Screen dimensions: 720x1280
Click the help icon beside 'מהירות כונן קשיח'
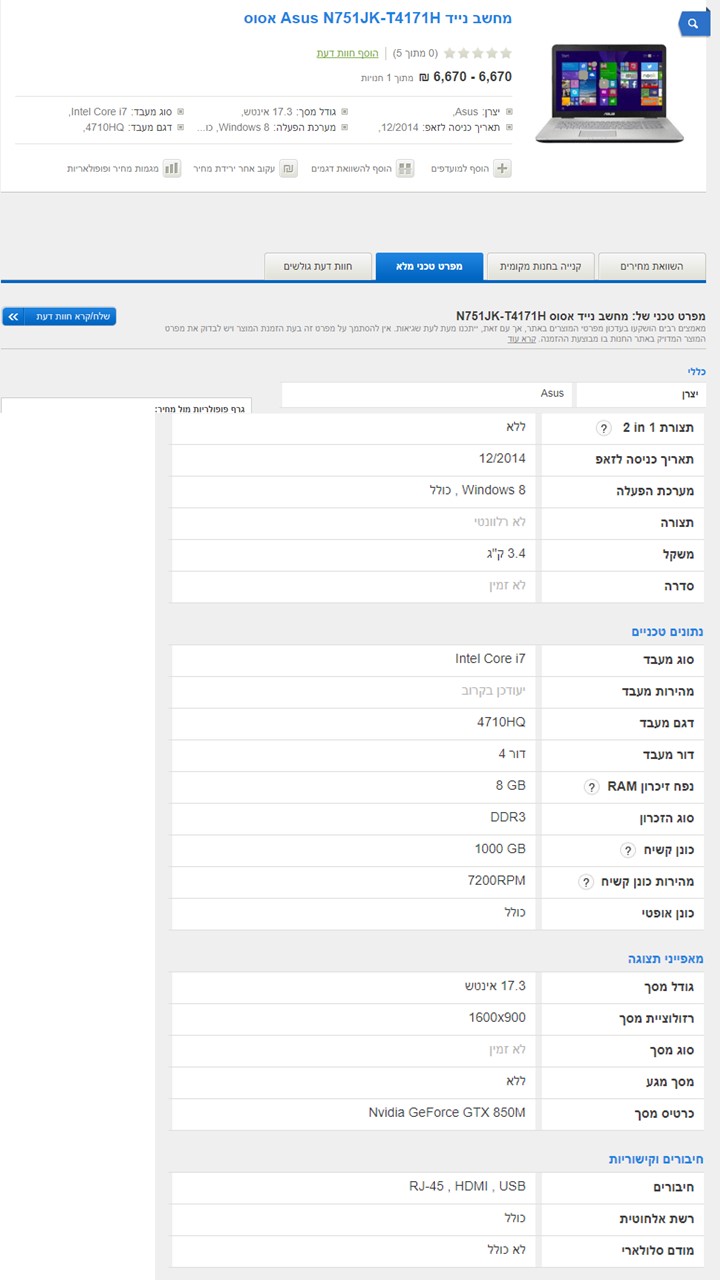pos(587,882)
